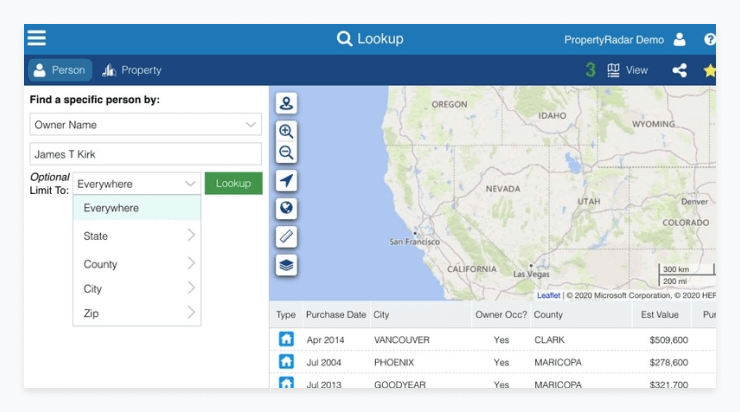Expand the Zip submenu option
The width and height of the screenshot is (740, 412).
[x=137, y=313]
